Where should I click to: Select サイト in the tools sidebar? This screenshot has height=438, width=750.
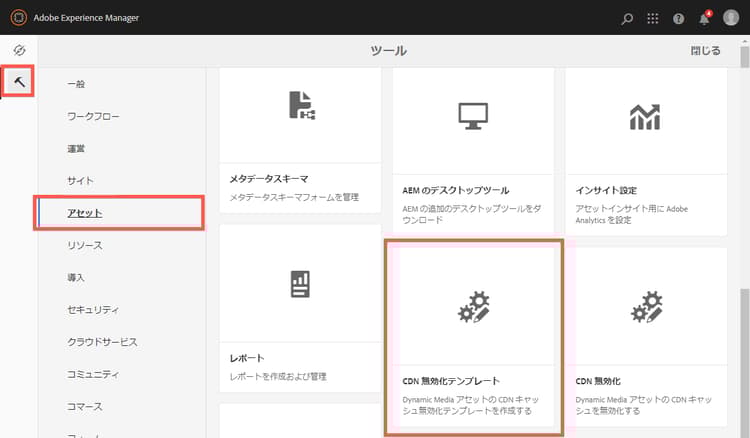point(80,181)
